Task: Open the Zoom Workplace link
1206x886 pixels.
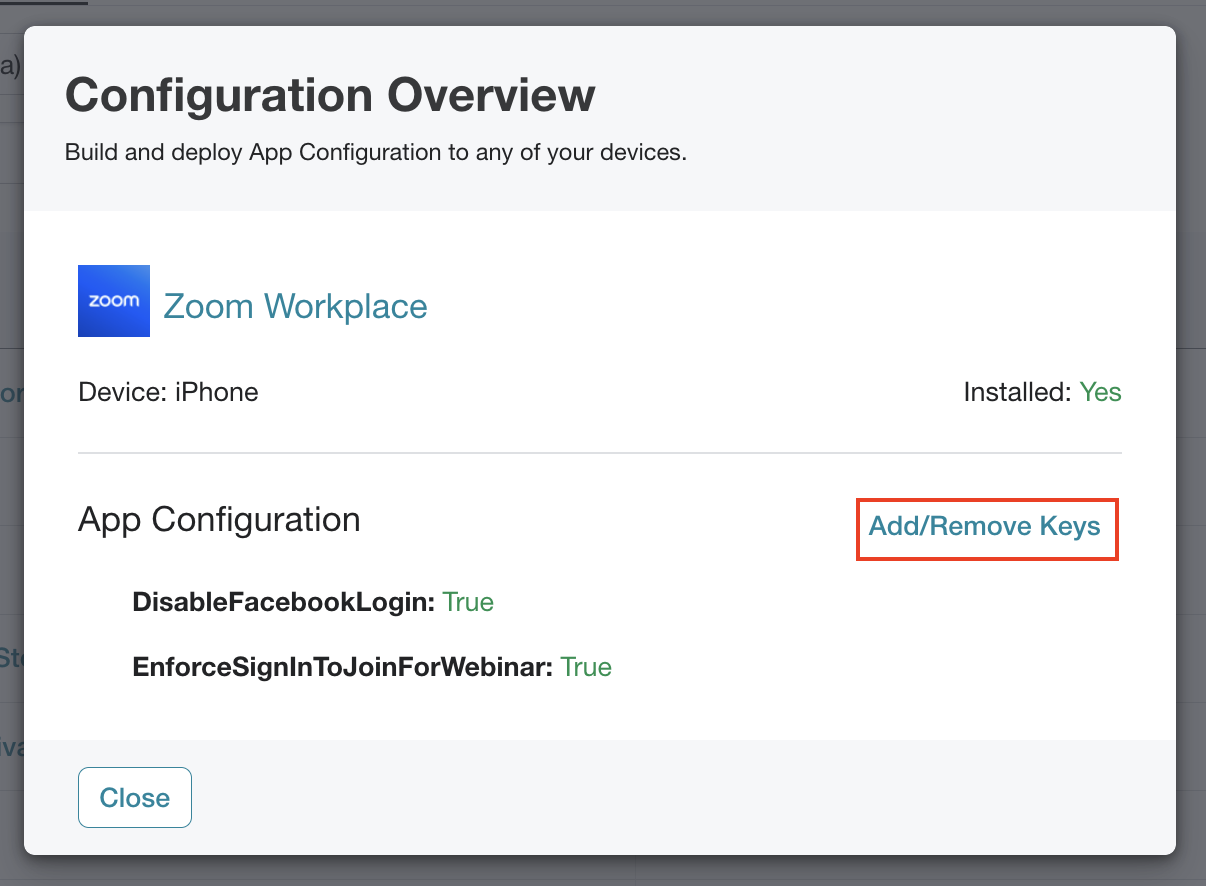Action: pyautogui.click(x=295, y=306)
